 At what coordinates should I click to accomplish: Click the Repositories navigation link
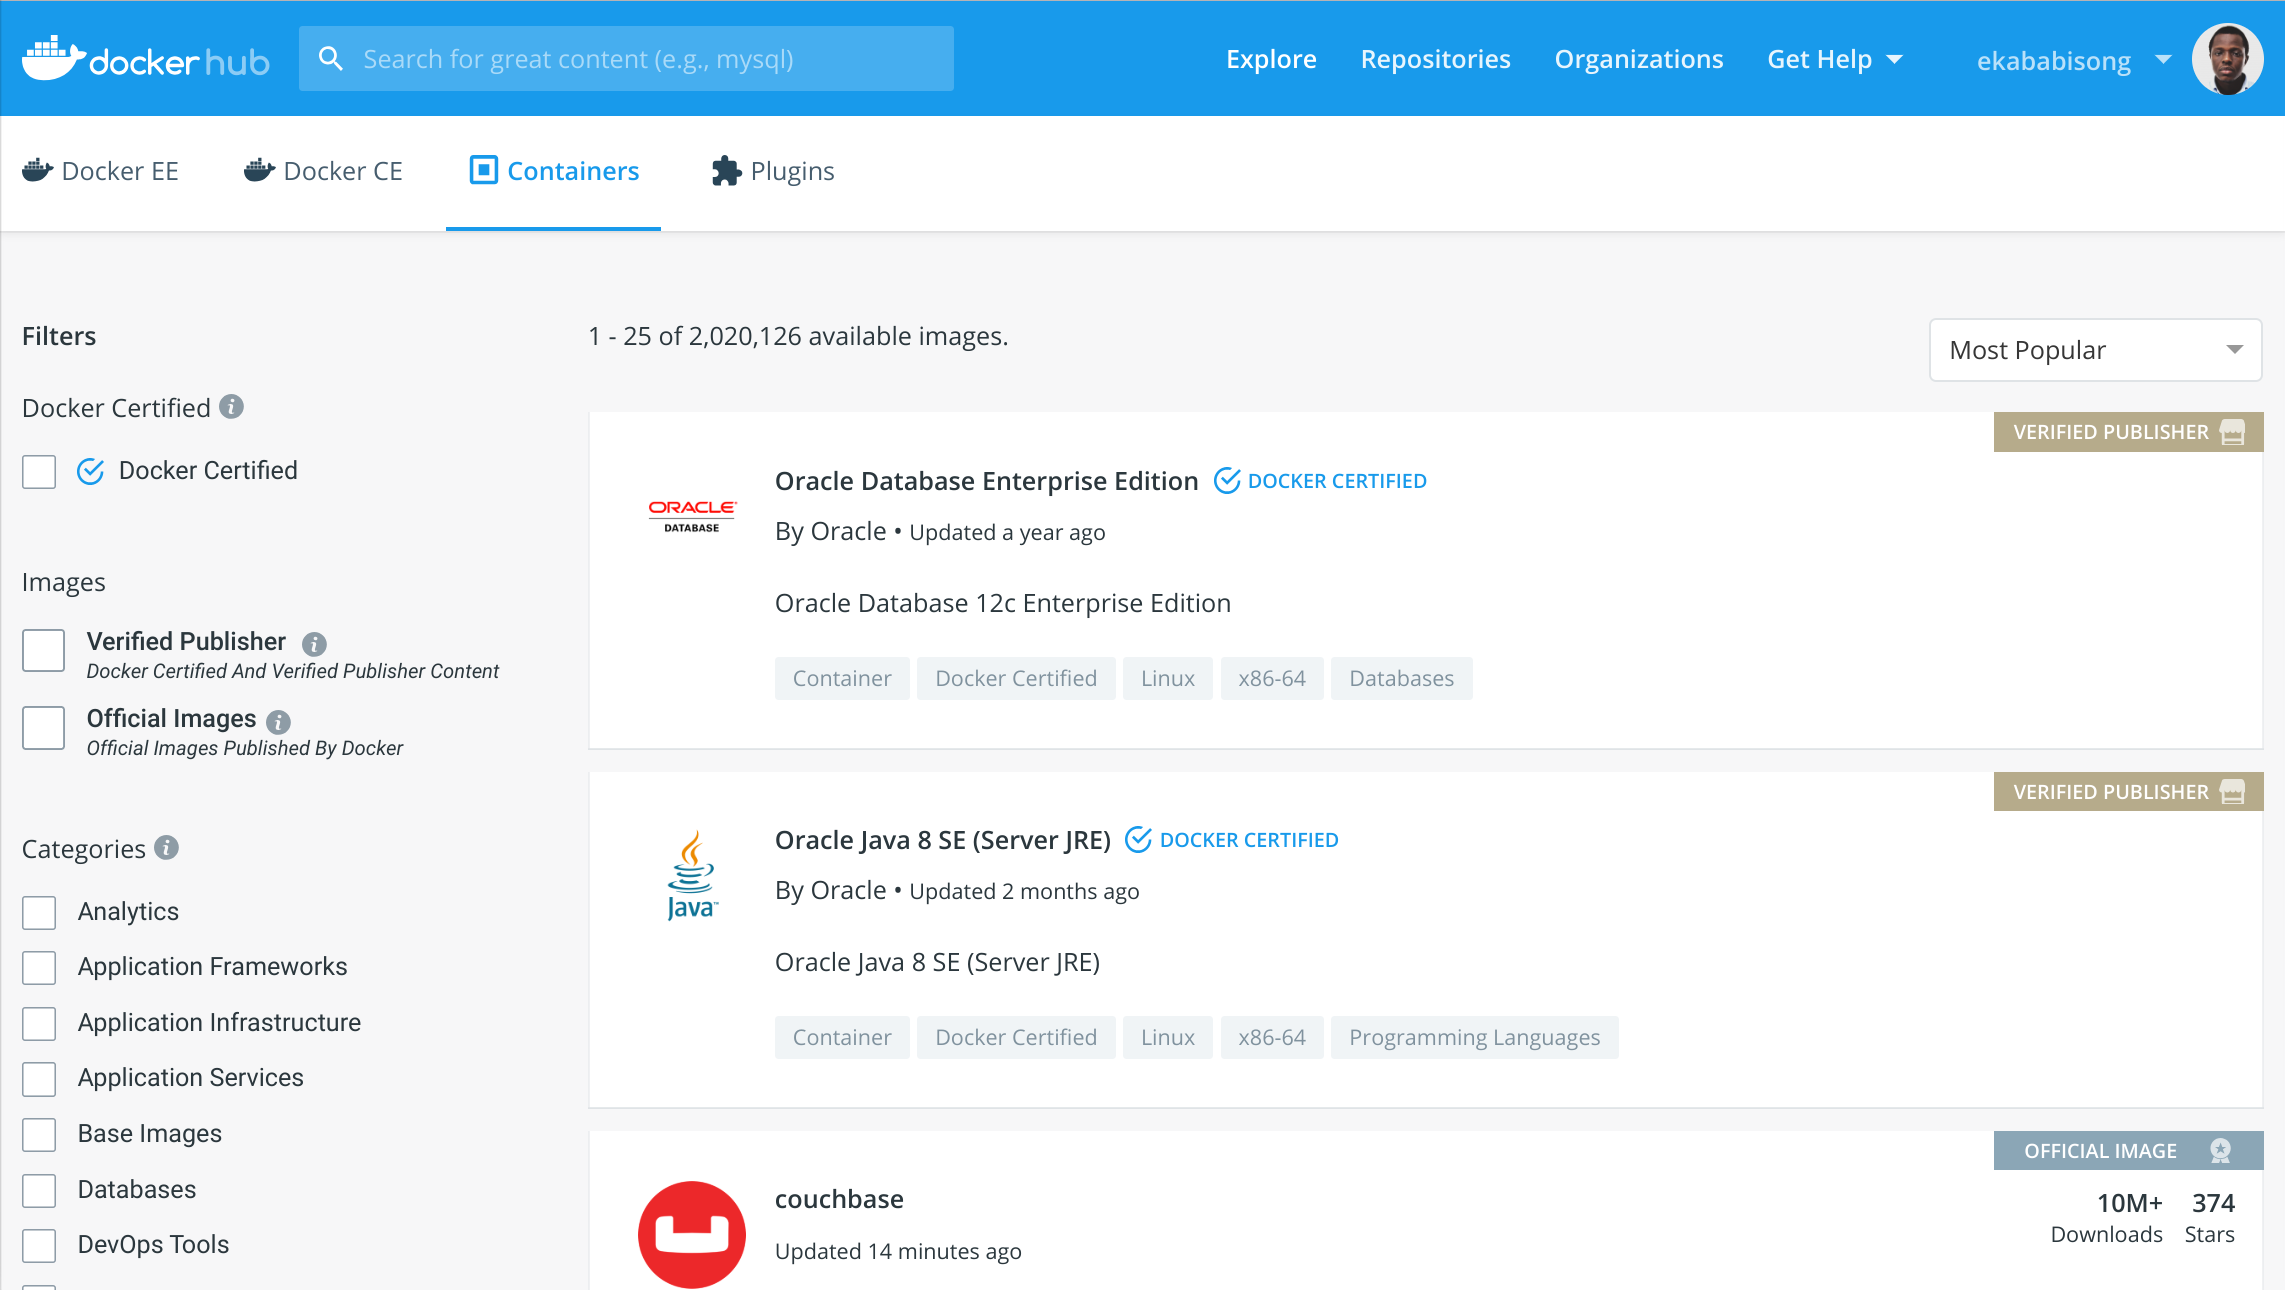click(1431, 58)
